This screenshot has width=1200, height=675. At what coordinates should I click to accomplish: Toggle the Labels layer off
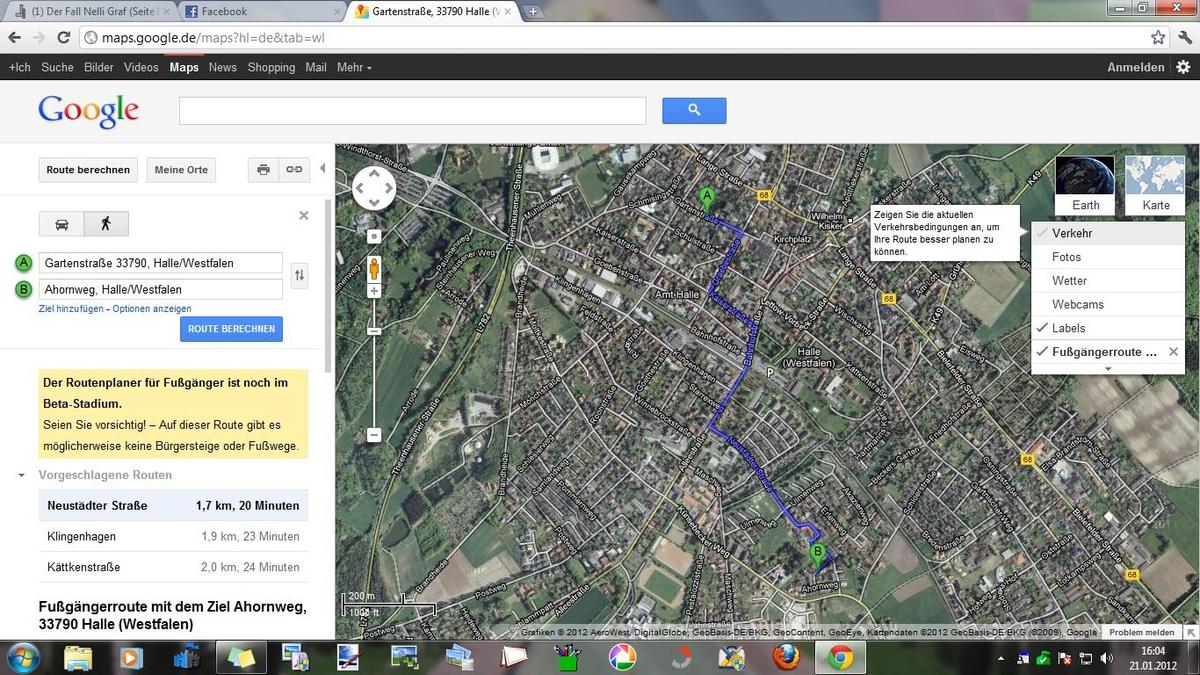(1108, 328)
